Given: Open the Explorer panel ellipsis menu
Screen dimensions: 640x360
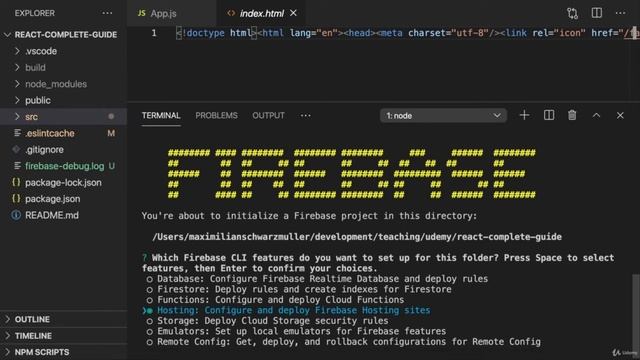Looking at the screenshot, I should pyautogui.click(x=107, y=13).
